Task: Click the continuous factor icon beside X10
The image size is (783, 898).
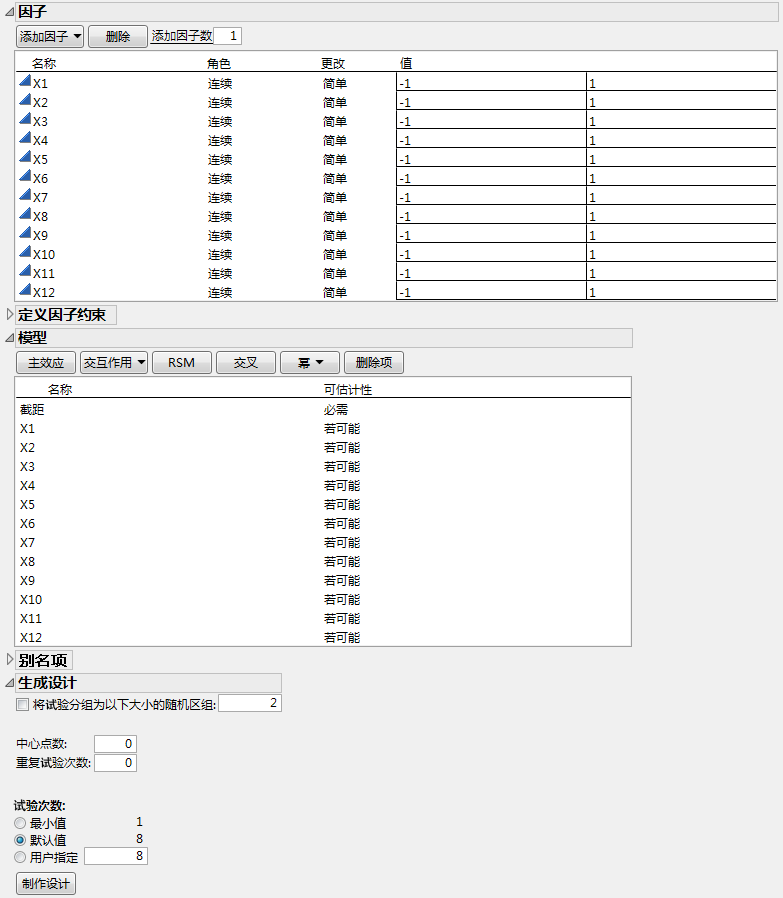Action: pyautogui.click(x=25, y=251)
